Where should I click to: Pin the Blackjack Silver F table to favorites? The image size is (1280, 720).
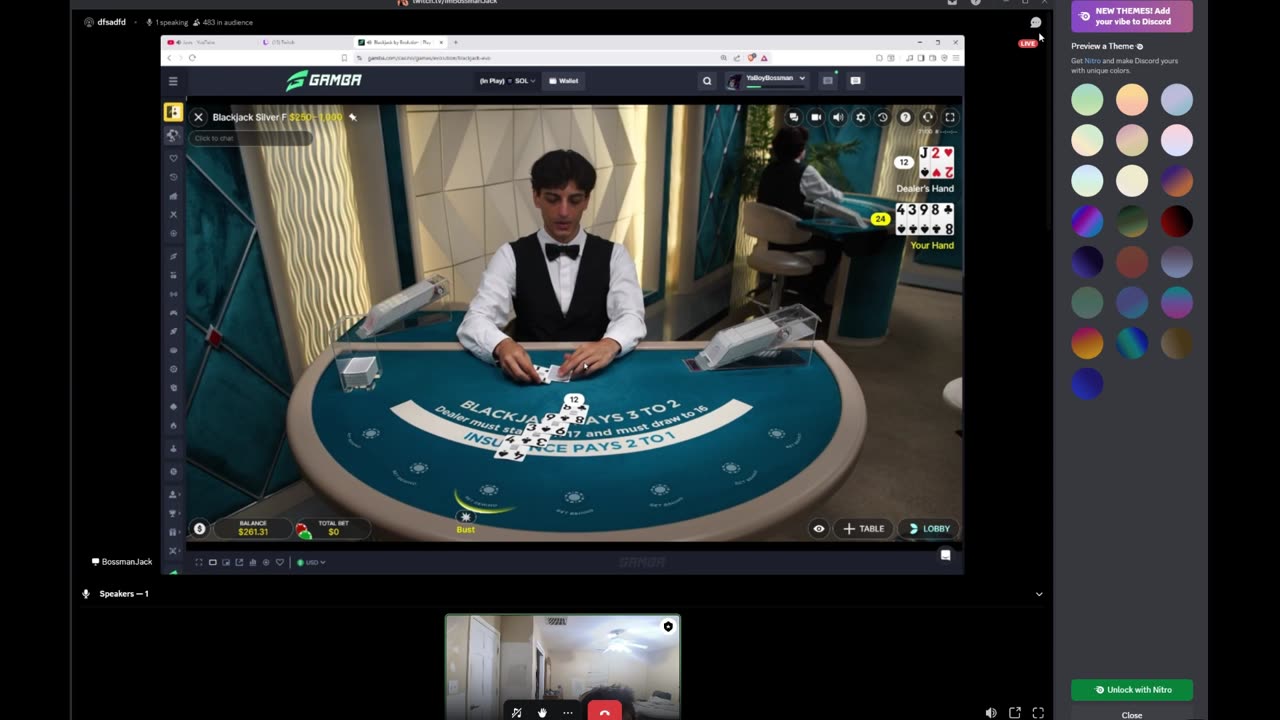(352, 117)
